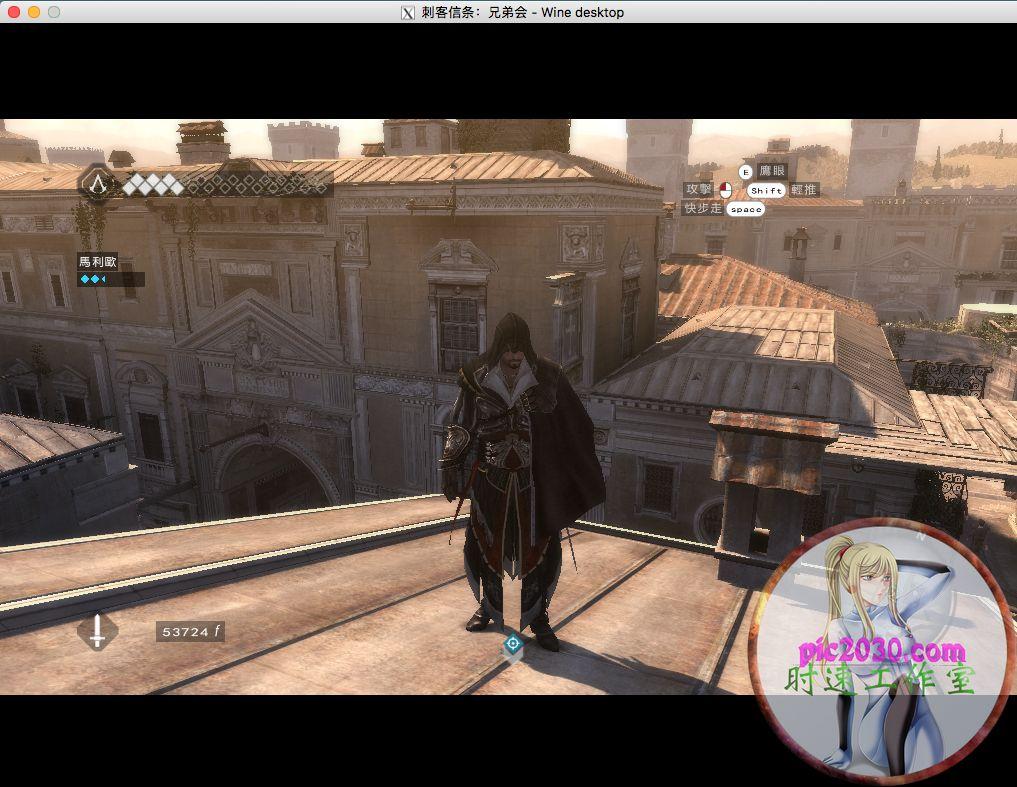Screen dimensions: 1017x787
Task: Click the 輕推 gentle push label
Action: click(804, 190)
